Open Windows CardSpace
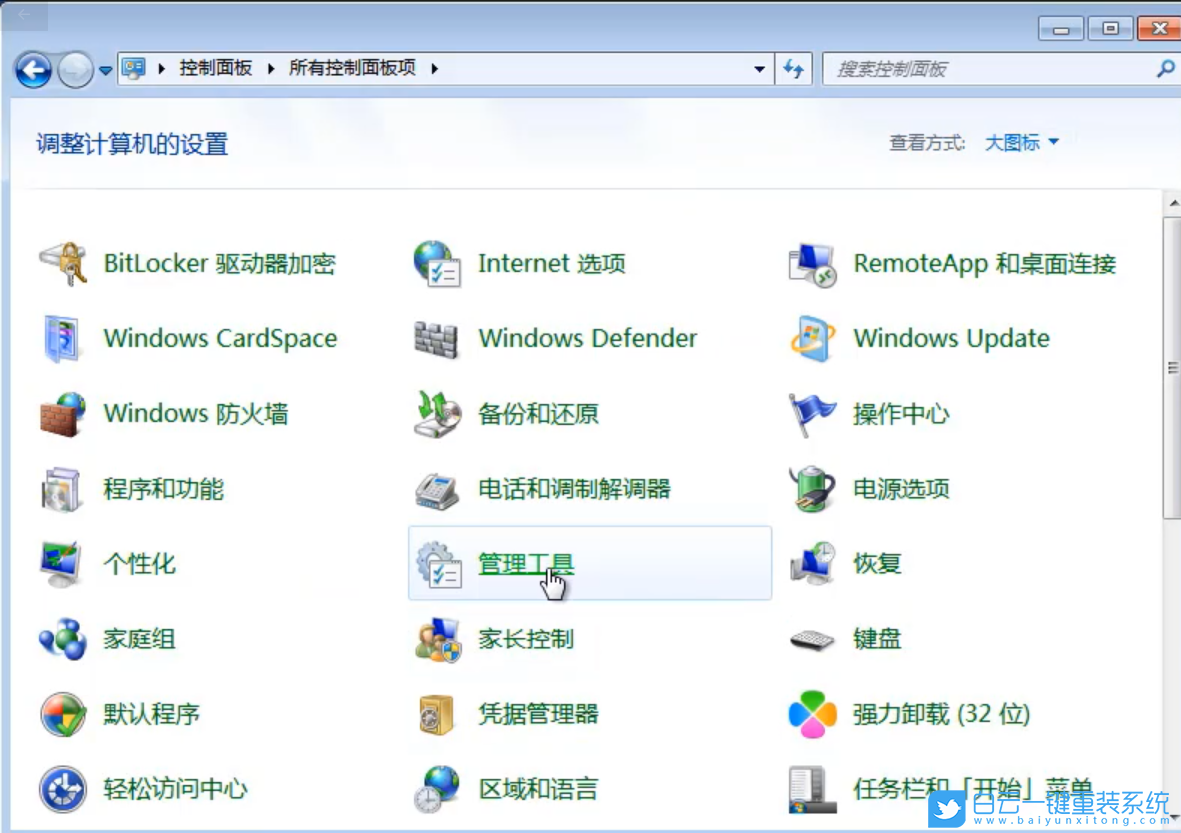This screenshot has width=1181, height=833. coord(219,338)
